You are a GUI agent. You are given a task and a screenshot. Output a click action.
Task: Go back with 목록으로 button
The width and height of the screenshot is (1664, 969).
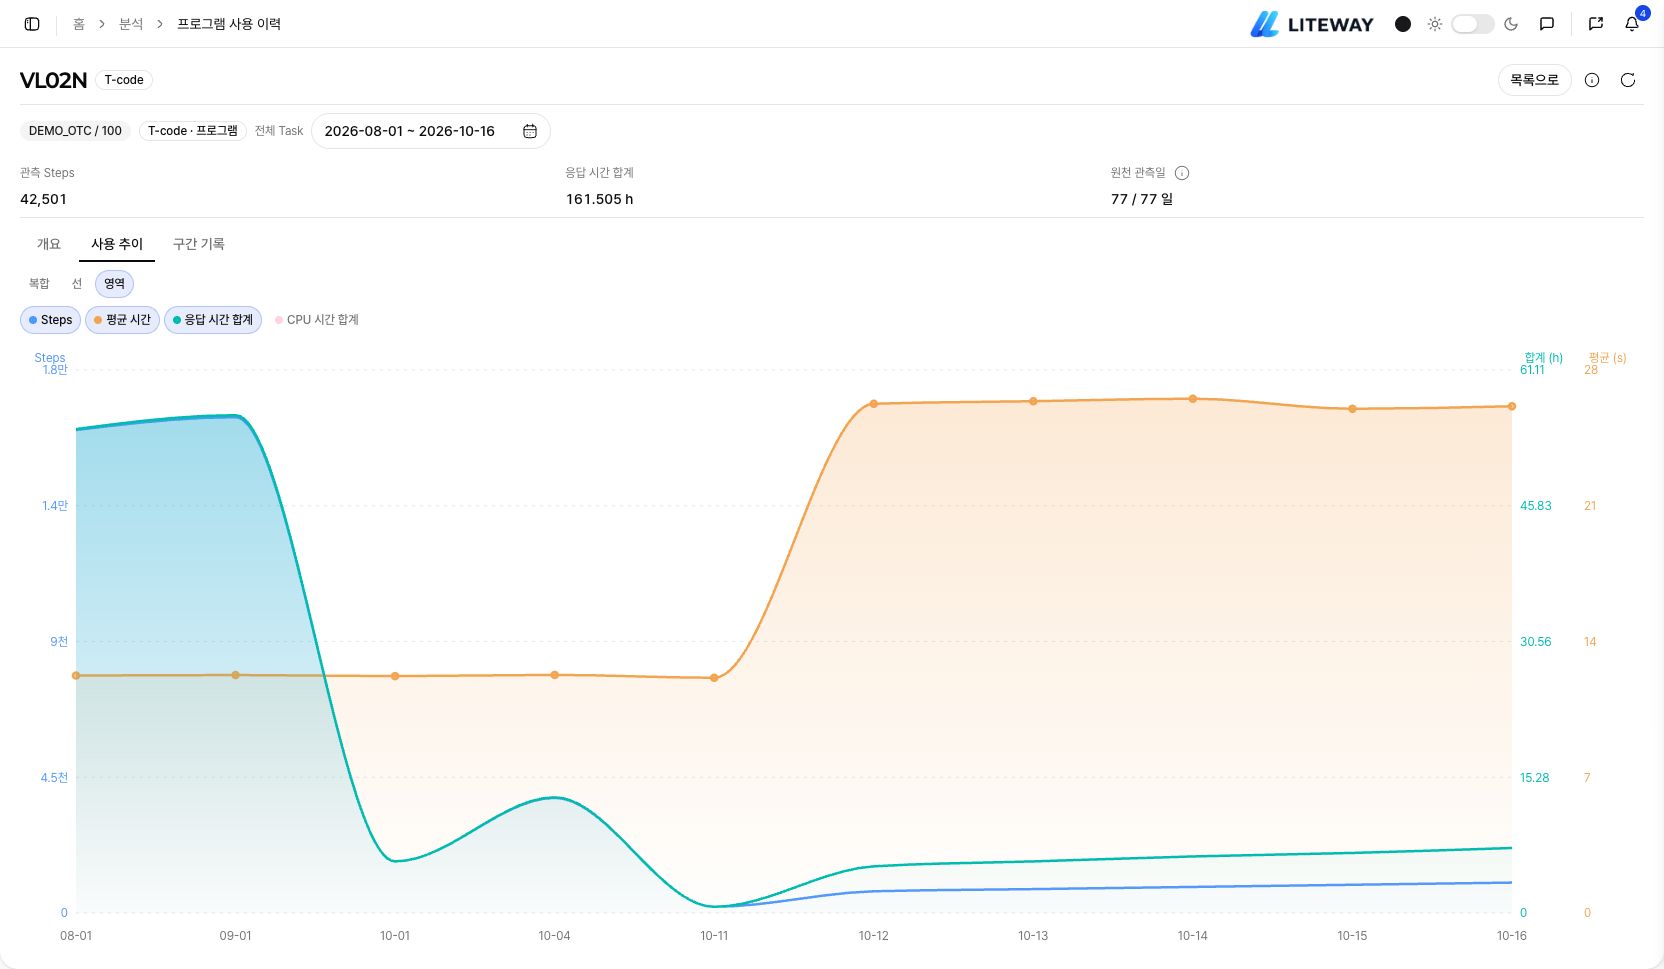pos(1534,80)
